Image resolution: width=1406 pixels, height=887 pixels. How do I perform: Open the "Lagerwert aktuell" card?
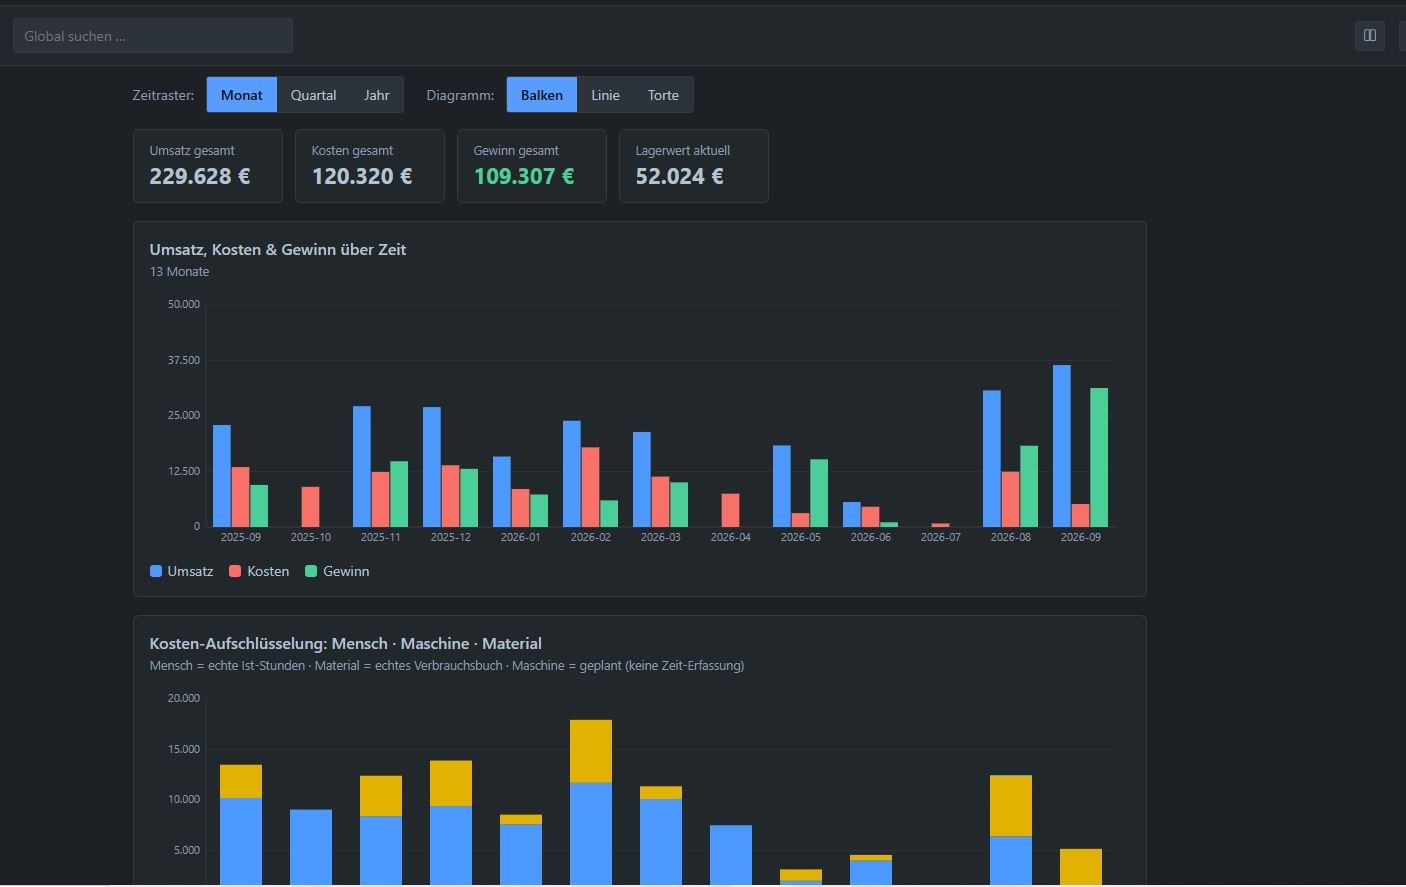click(694, 166)
